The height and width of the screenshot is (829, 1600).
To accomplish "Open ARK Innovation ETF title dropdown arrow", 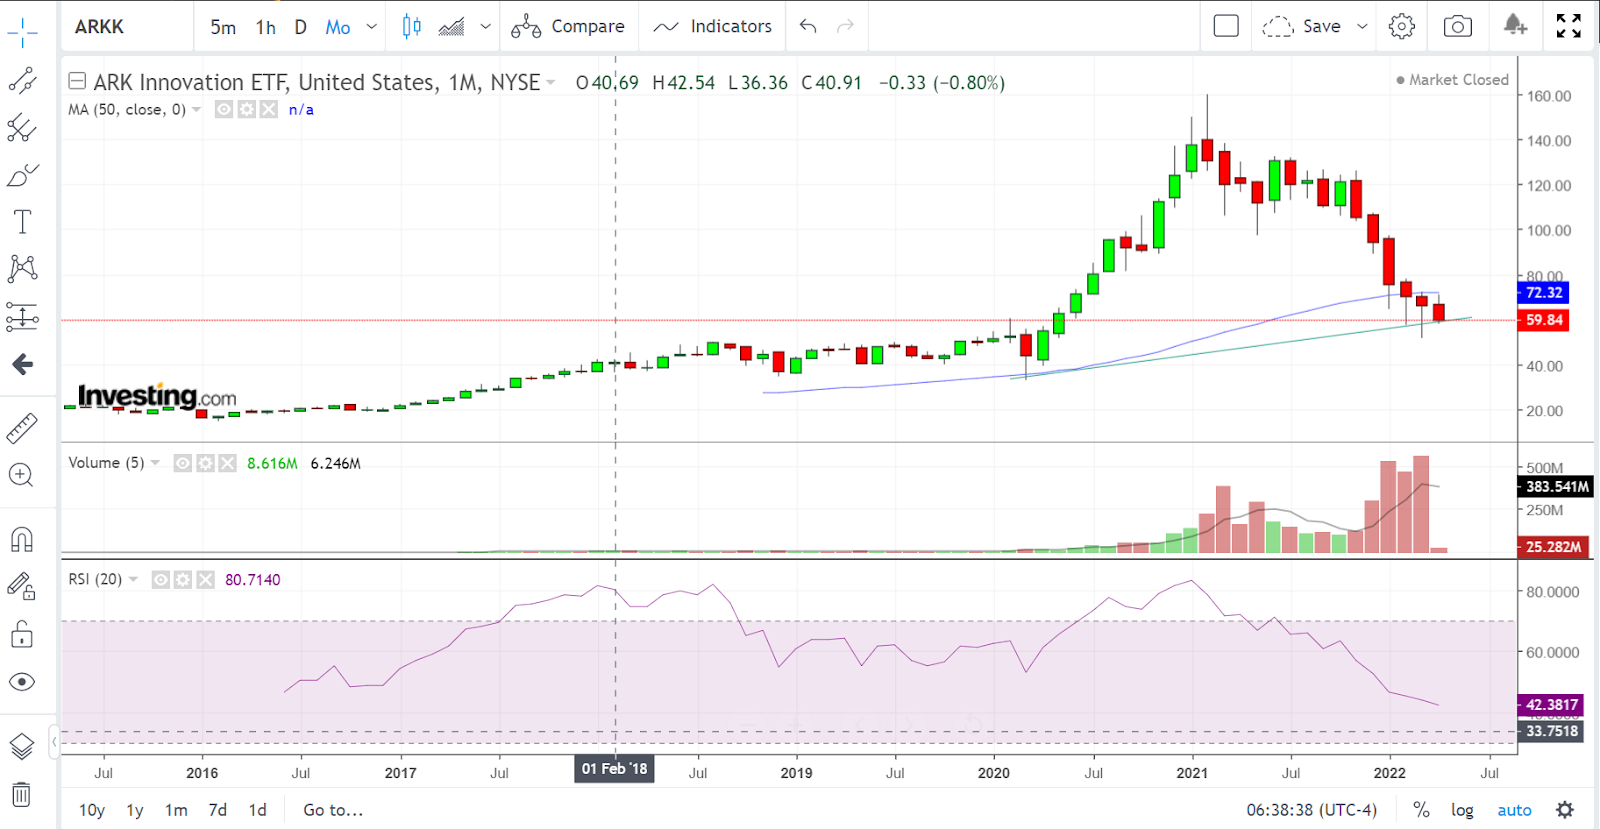I will pos(551,83).
